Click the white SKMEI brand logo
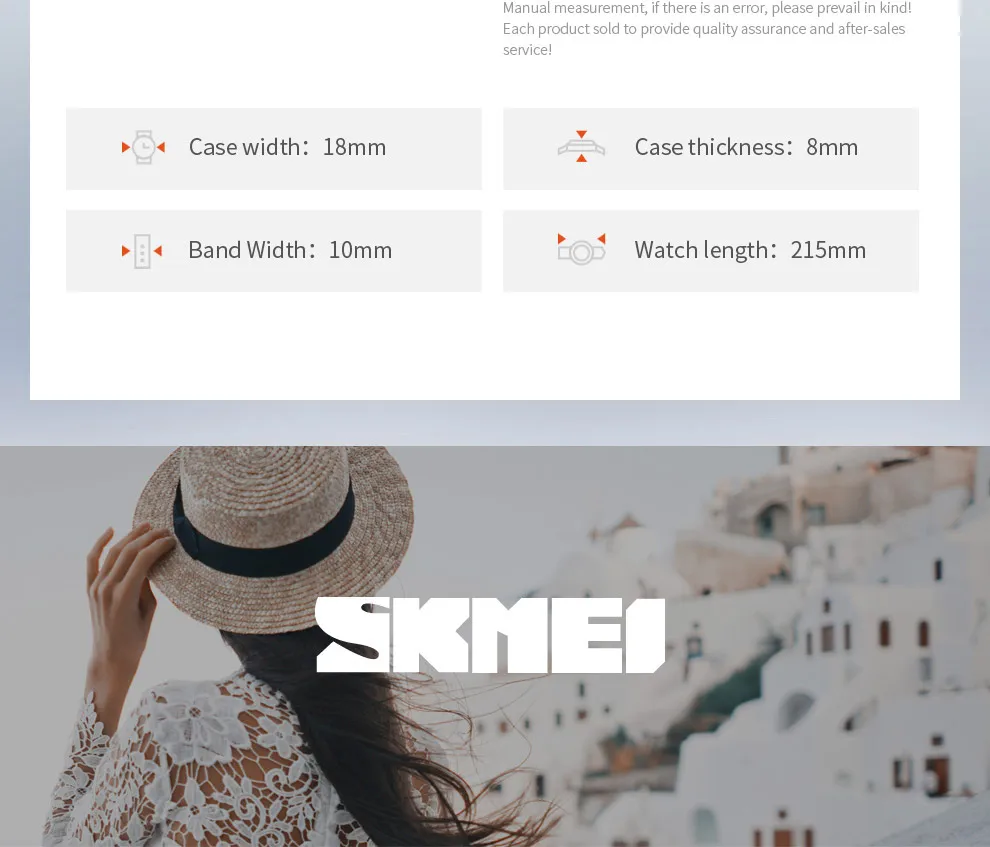This screenshot has width=990, height=847. click(491, 635)
